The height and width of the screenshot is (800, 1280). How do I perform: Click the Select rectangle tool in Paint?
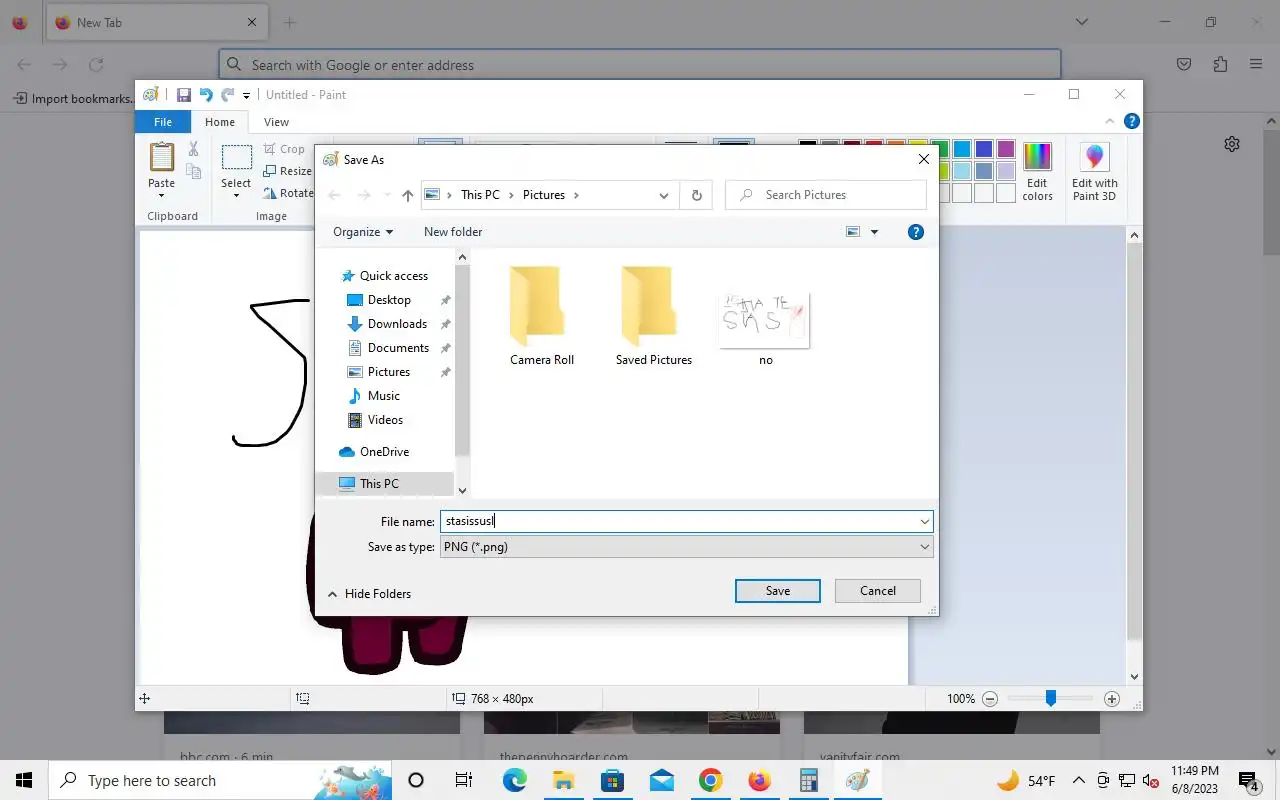[237, 158]
